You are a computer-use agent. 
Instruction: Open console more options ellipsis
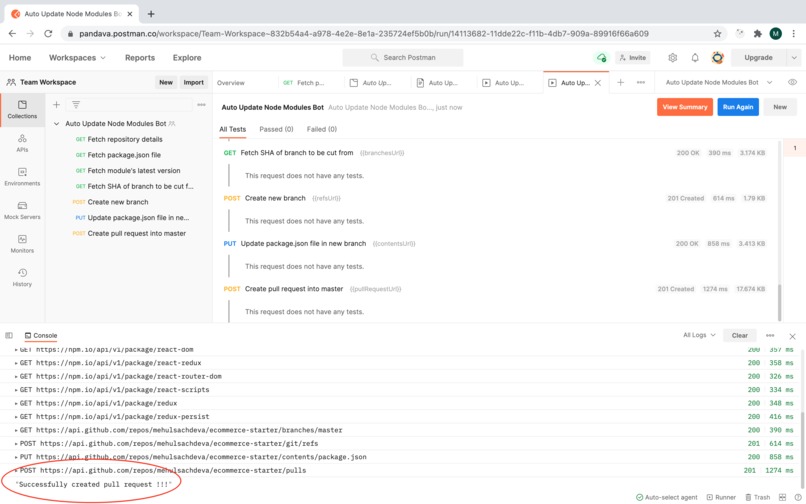(x=770, y=335)
